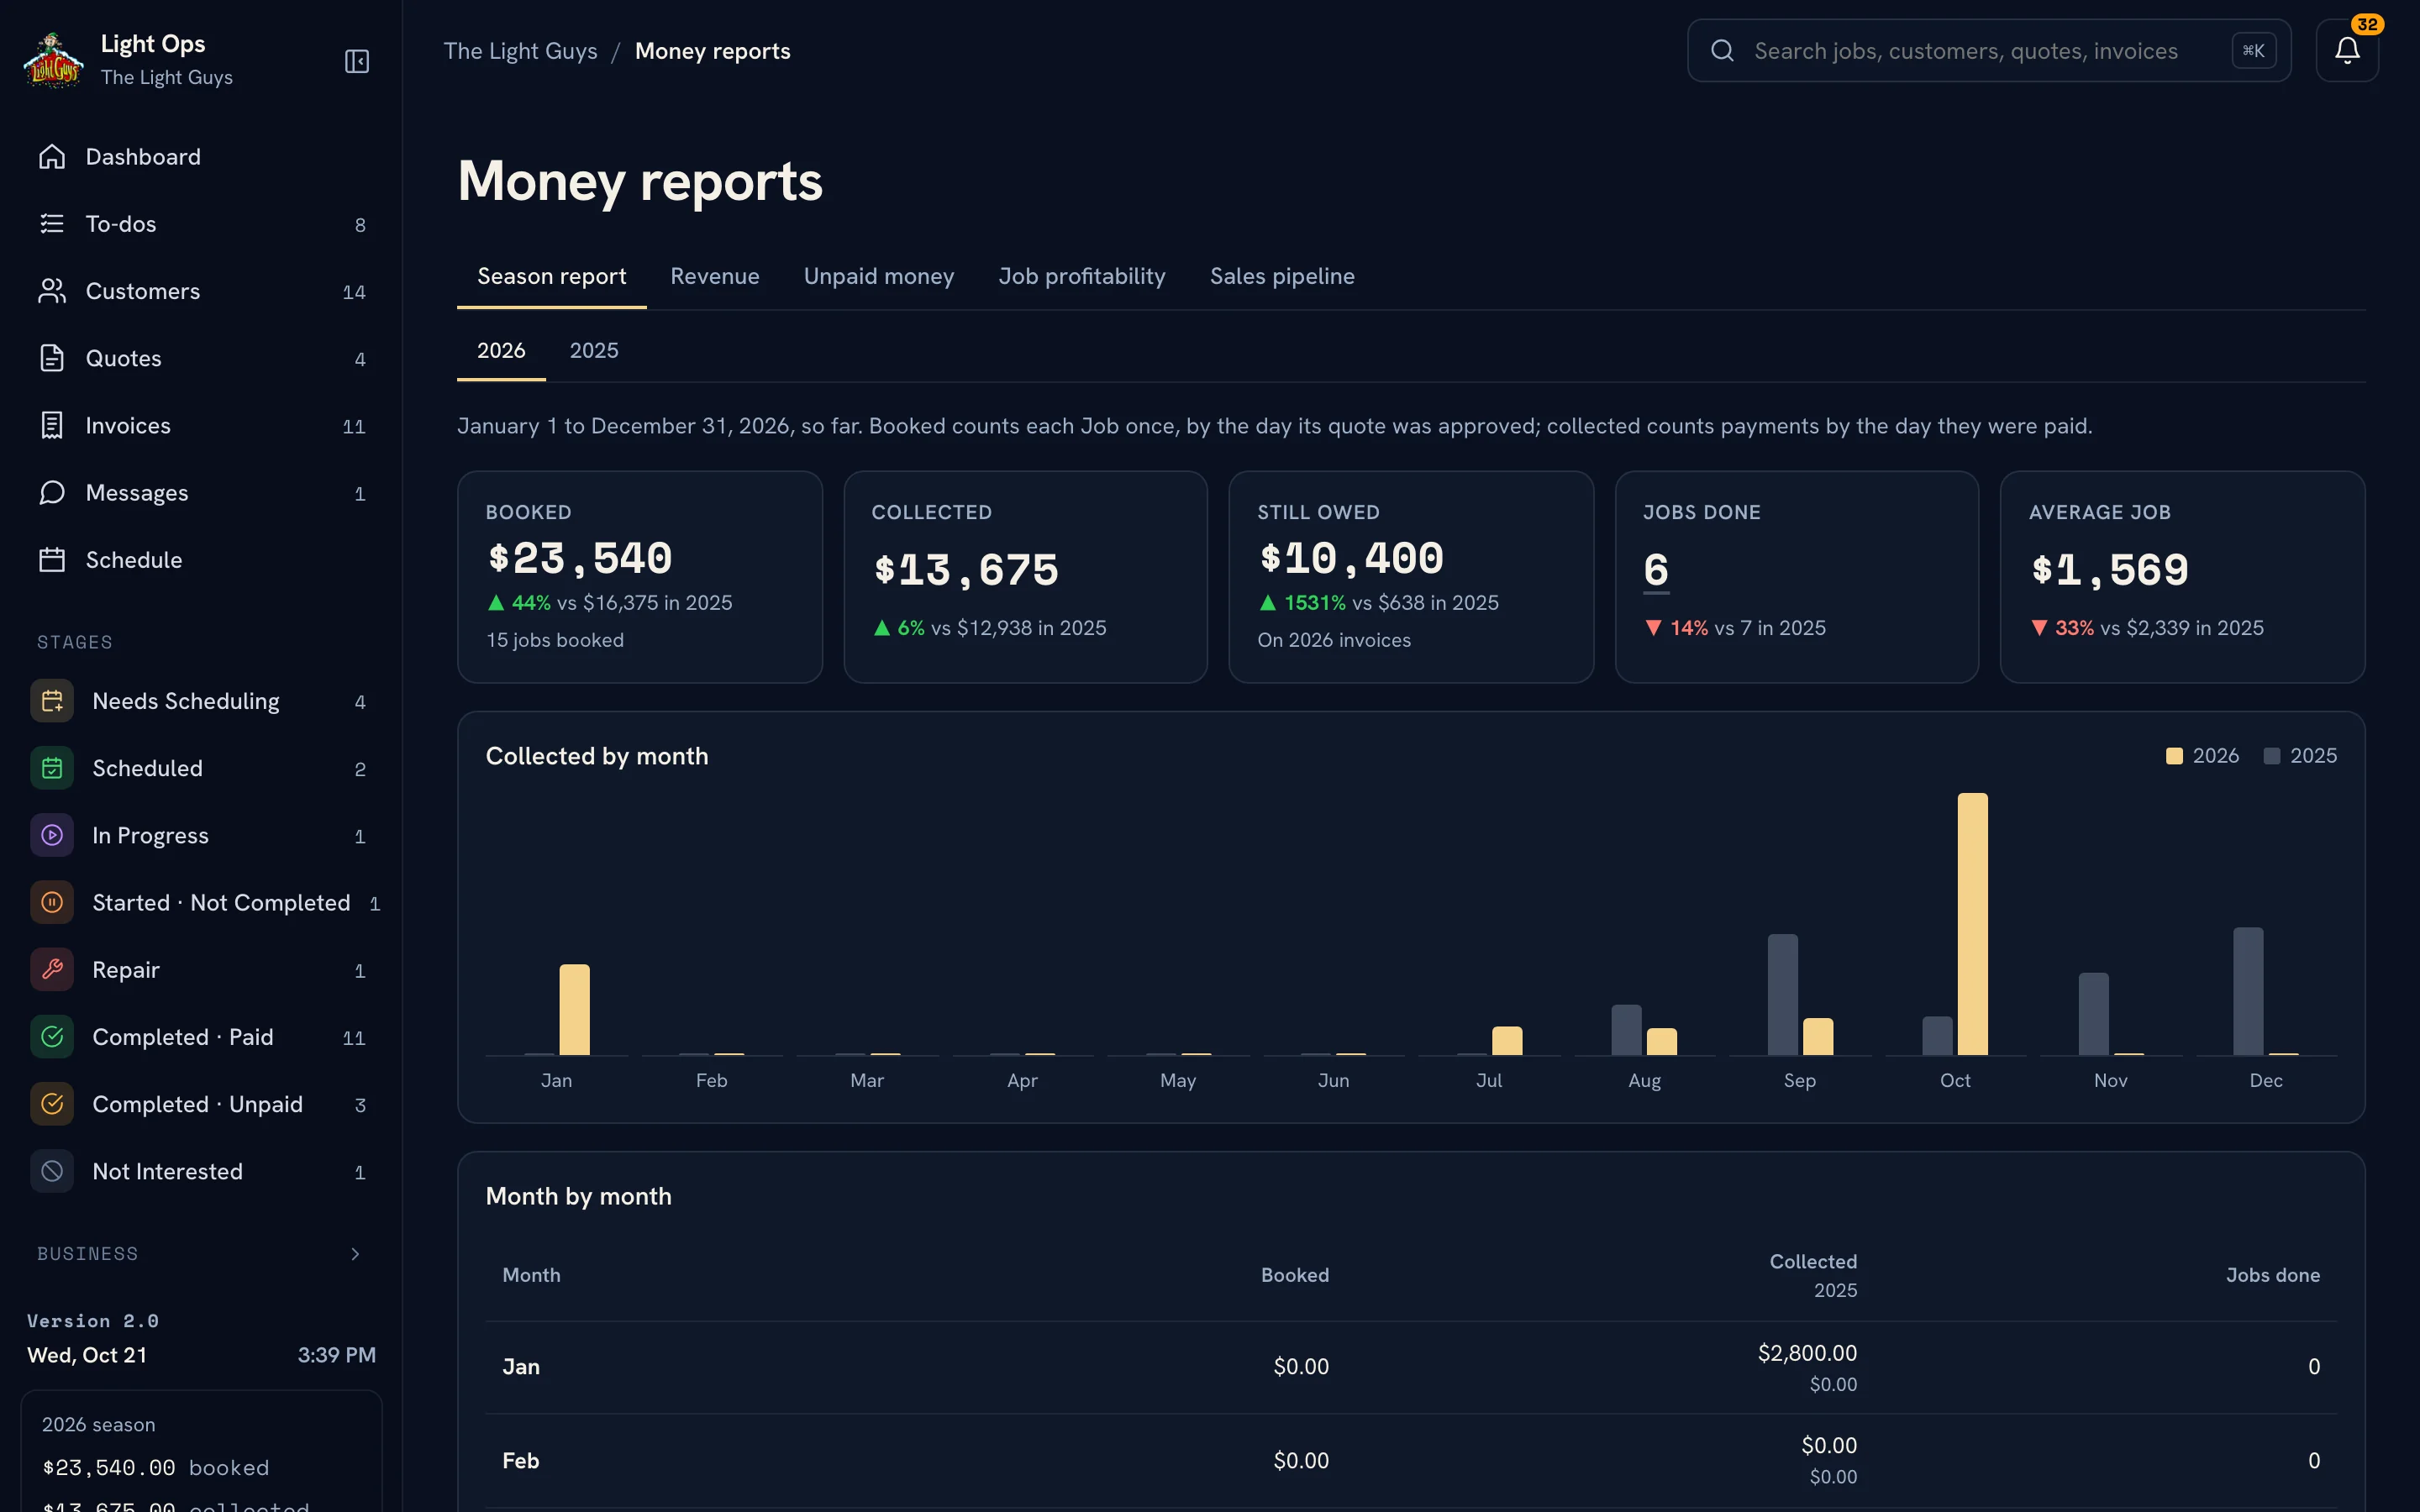
Task: Click the Schedule calendar icon
Action: coord(52,560)
